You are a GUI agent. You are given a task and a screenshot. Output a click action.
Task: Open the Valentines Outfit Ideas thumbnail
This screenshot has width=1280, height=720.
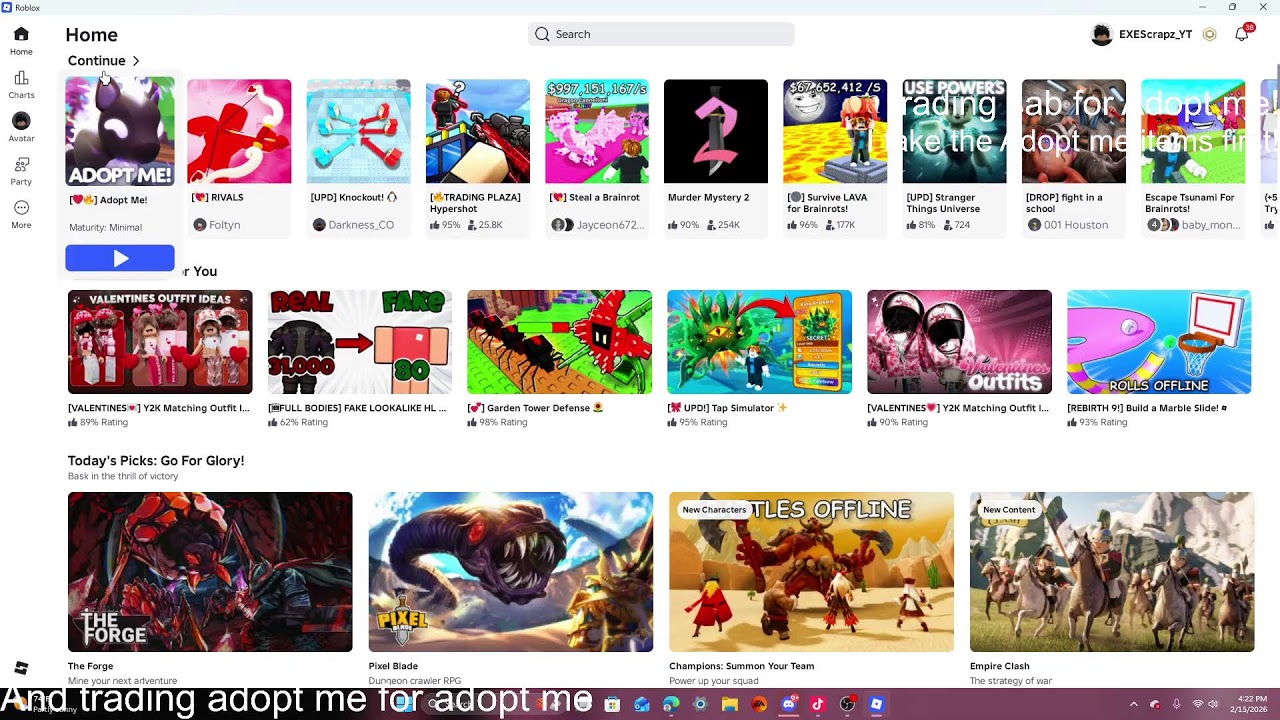(x=160, y=342)
